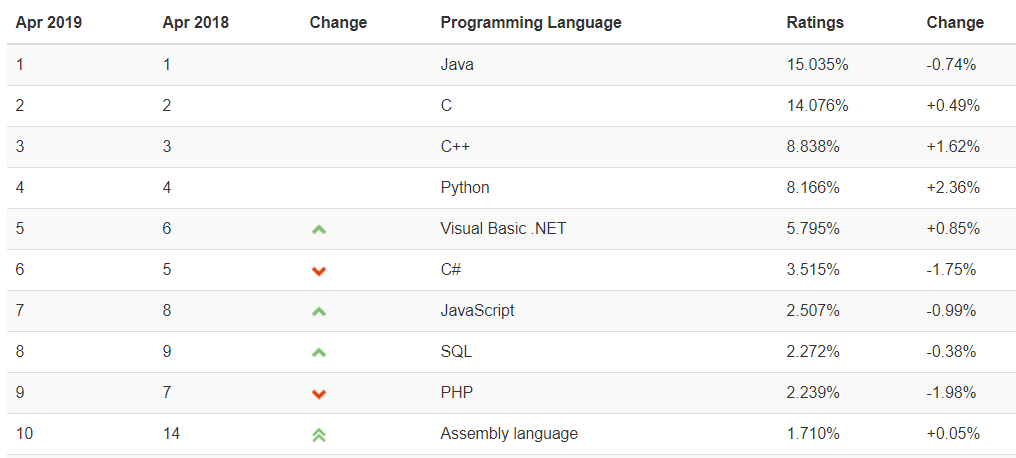Open the Python language entry
This screenshot has height=458, width=1016.
tap(465, 188)
